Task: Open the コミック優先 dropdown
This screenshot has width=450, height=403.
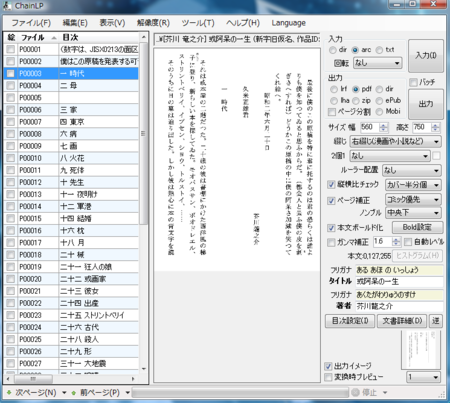Action: pos(413,199)
